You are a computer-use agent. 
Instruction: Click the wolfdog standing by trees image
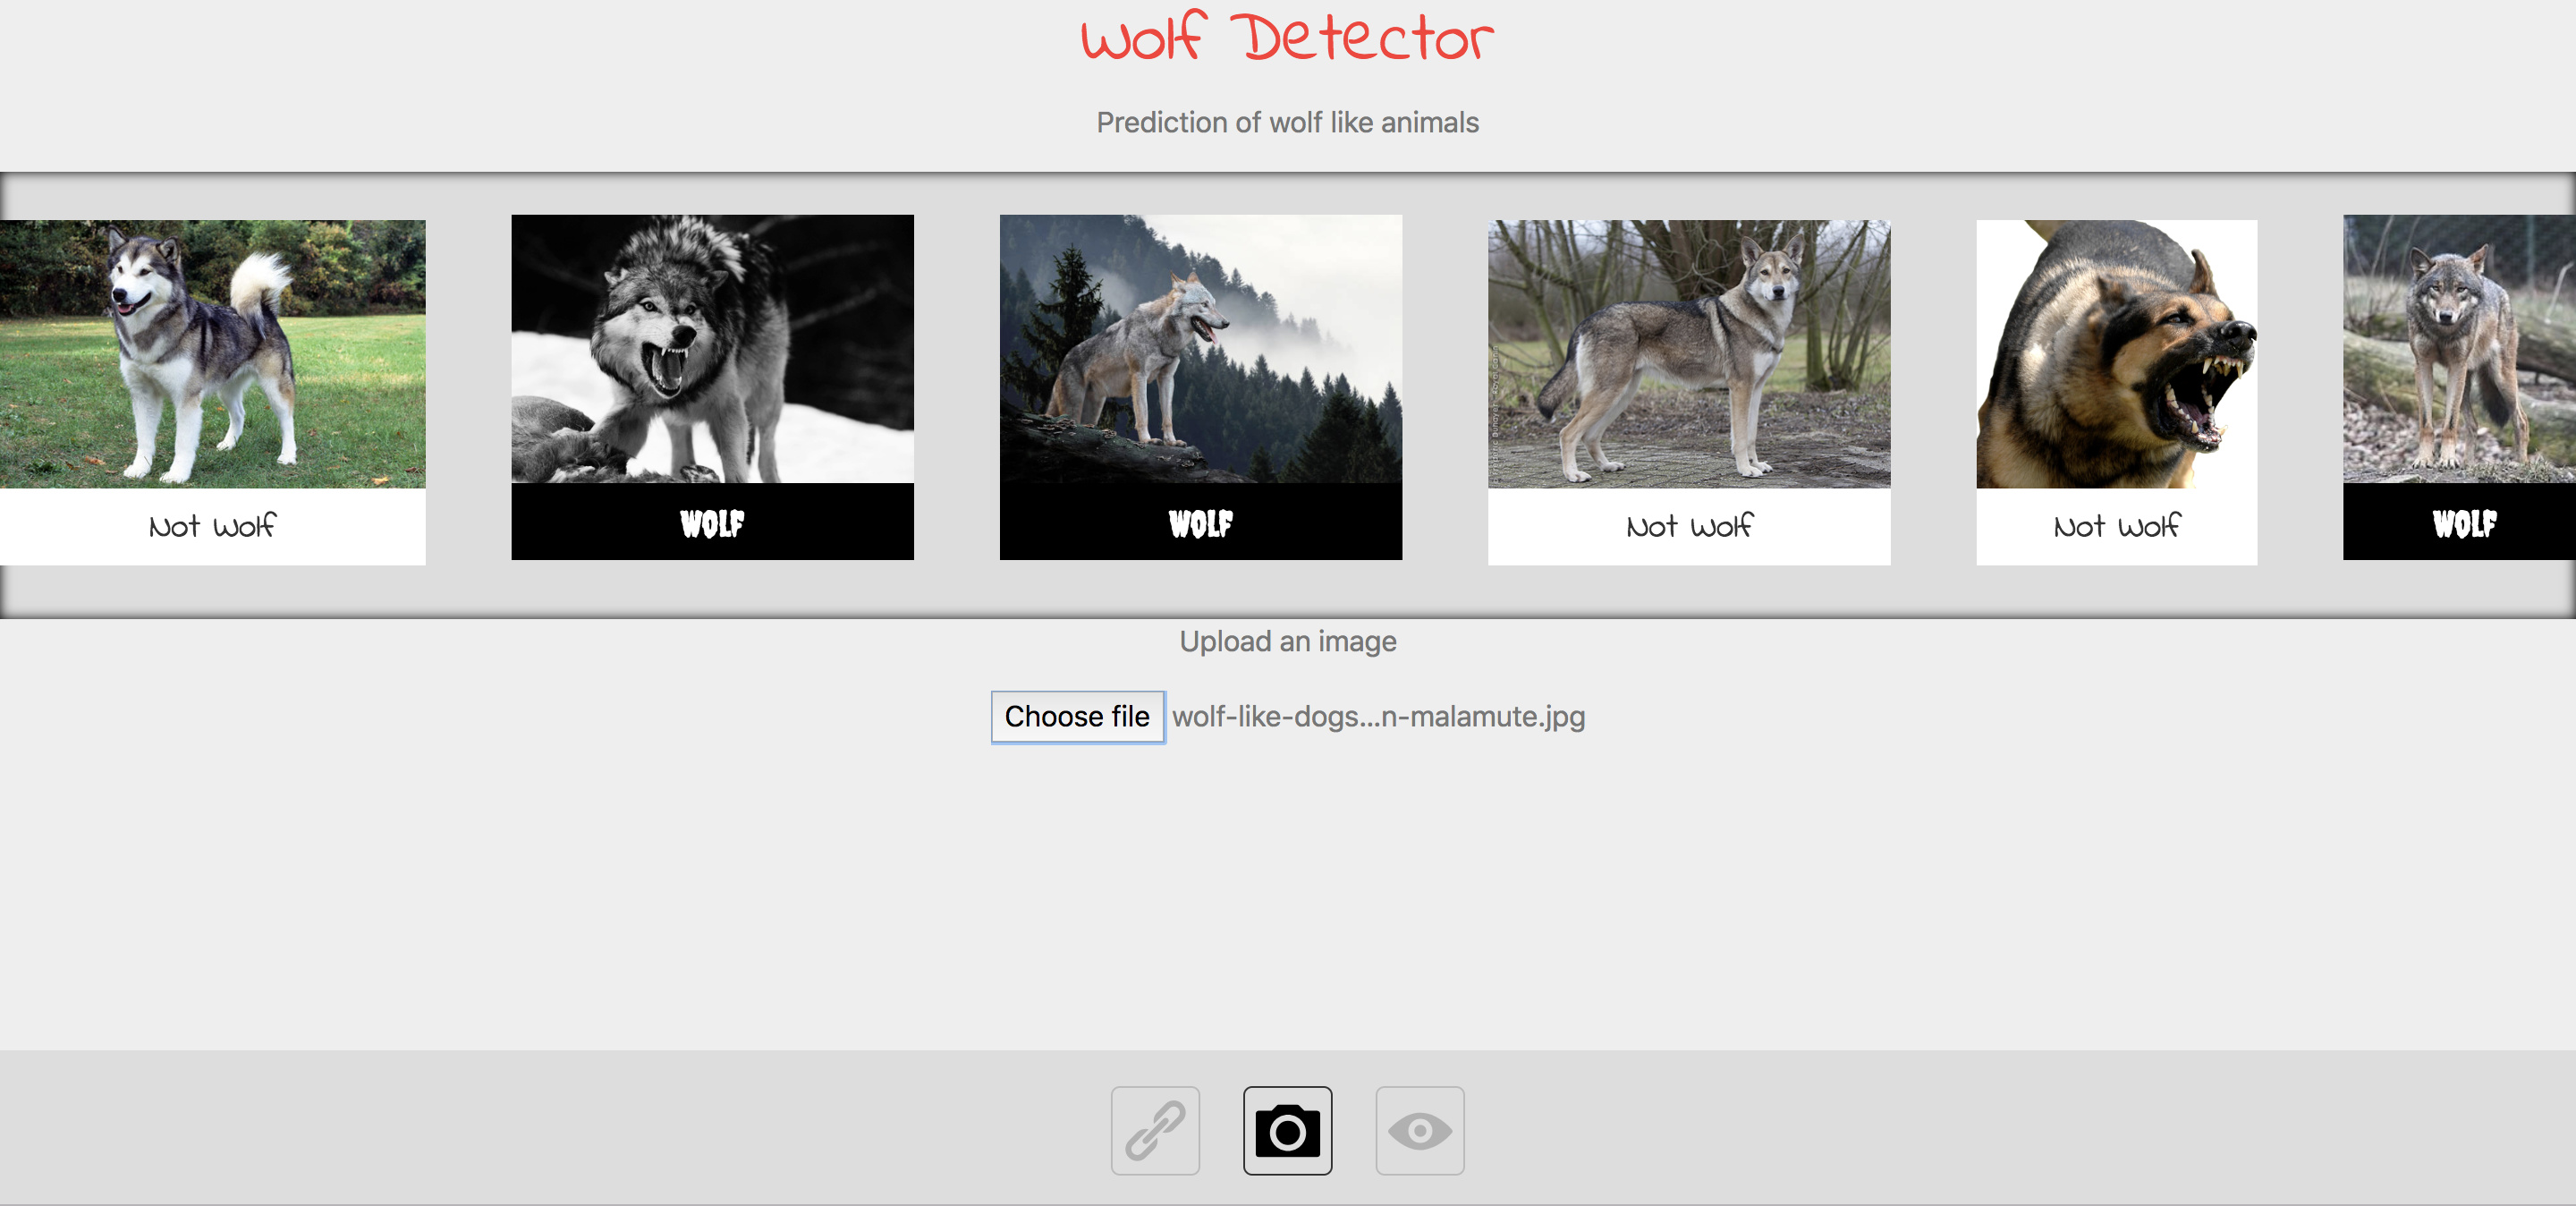[1688, 354]
